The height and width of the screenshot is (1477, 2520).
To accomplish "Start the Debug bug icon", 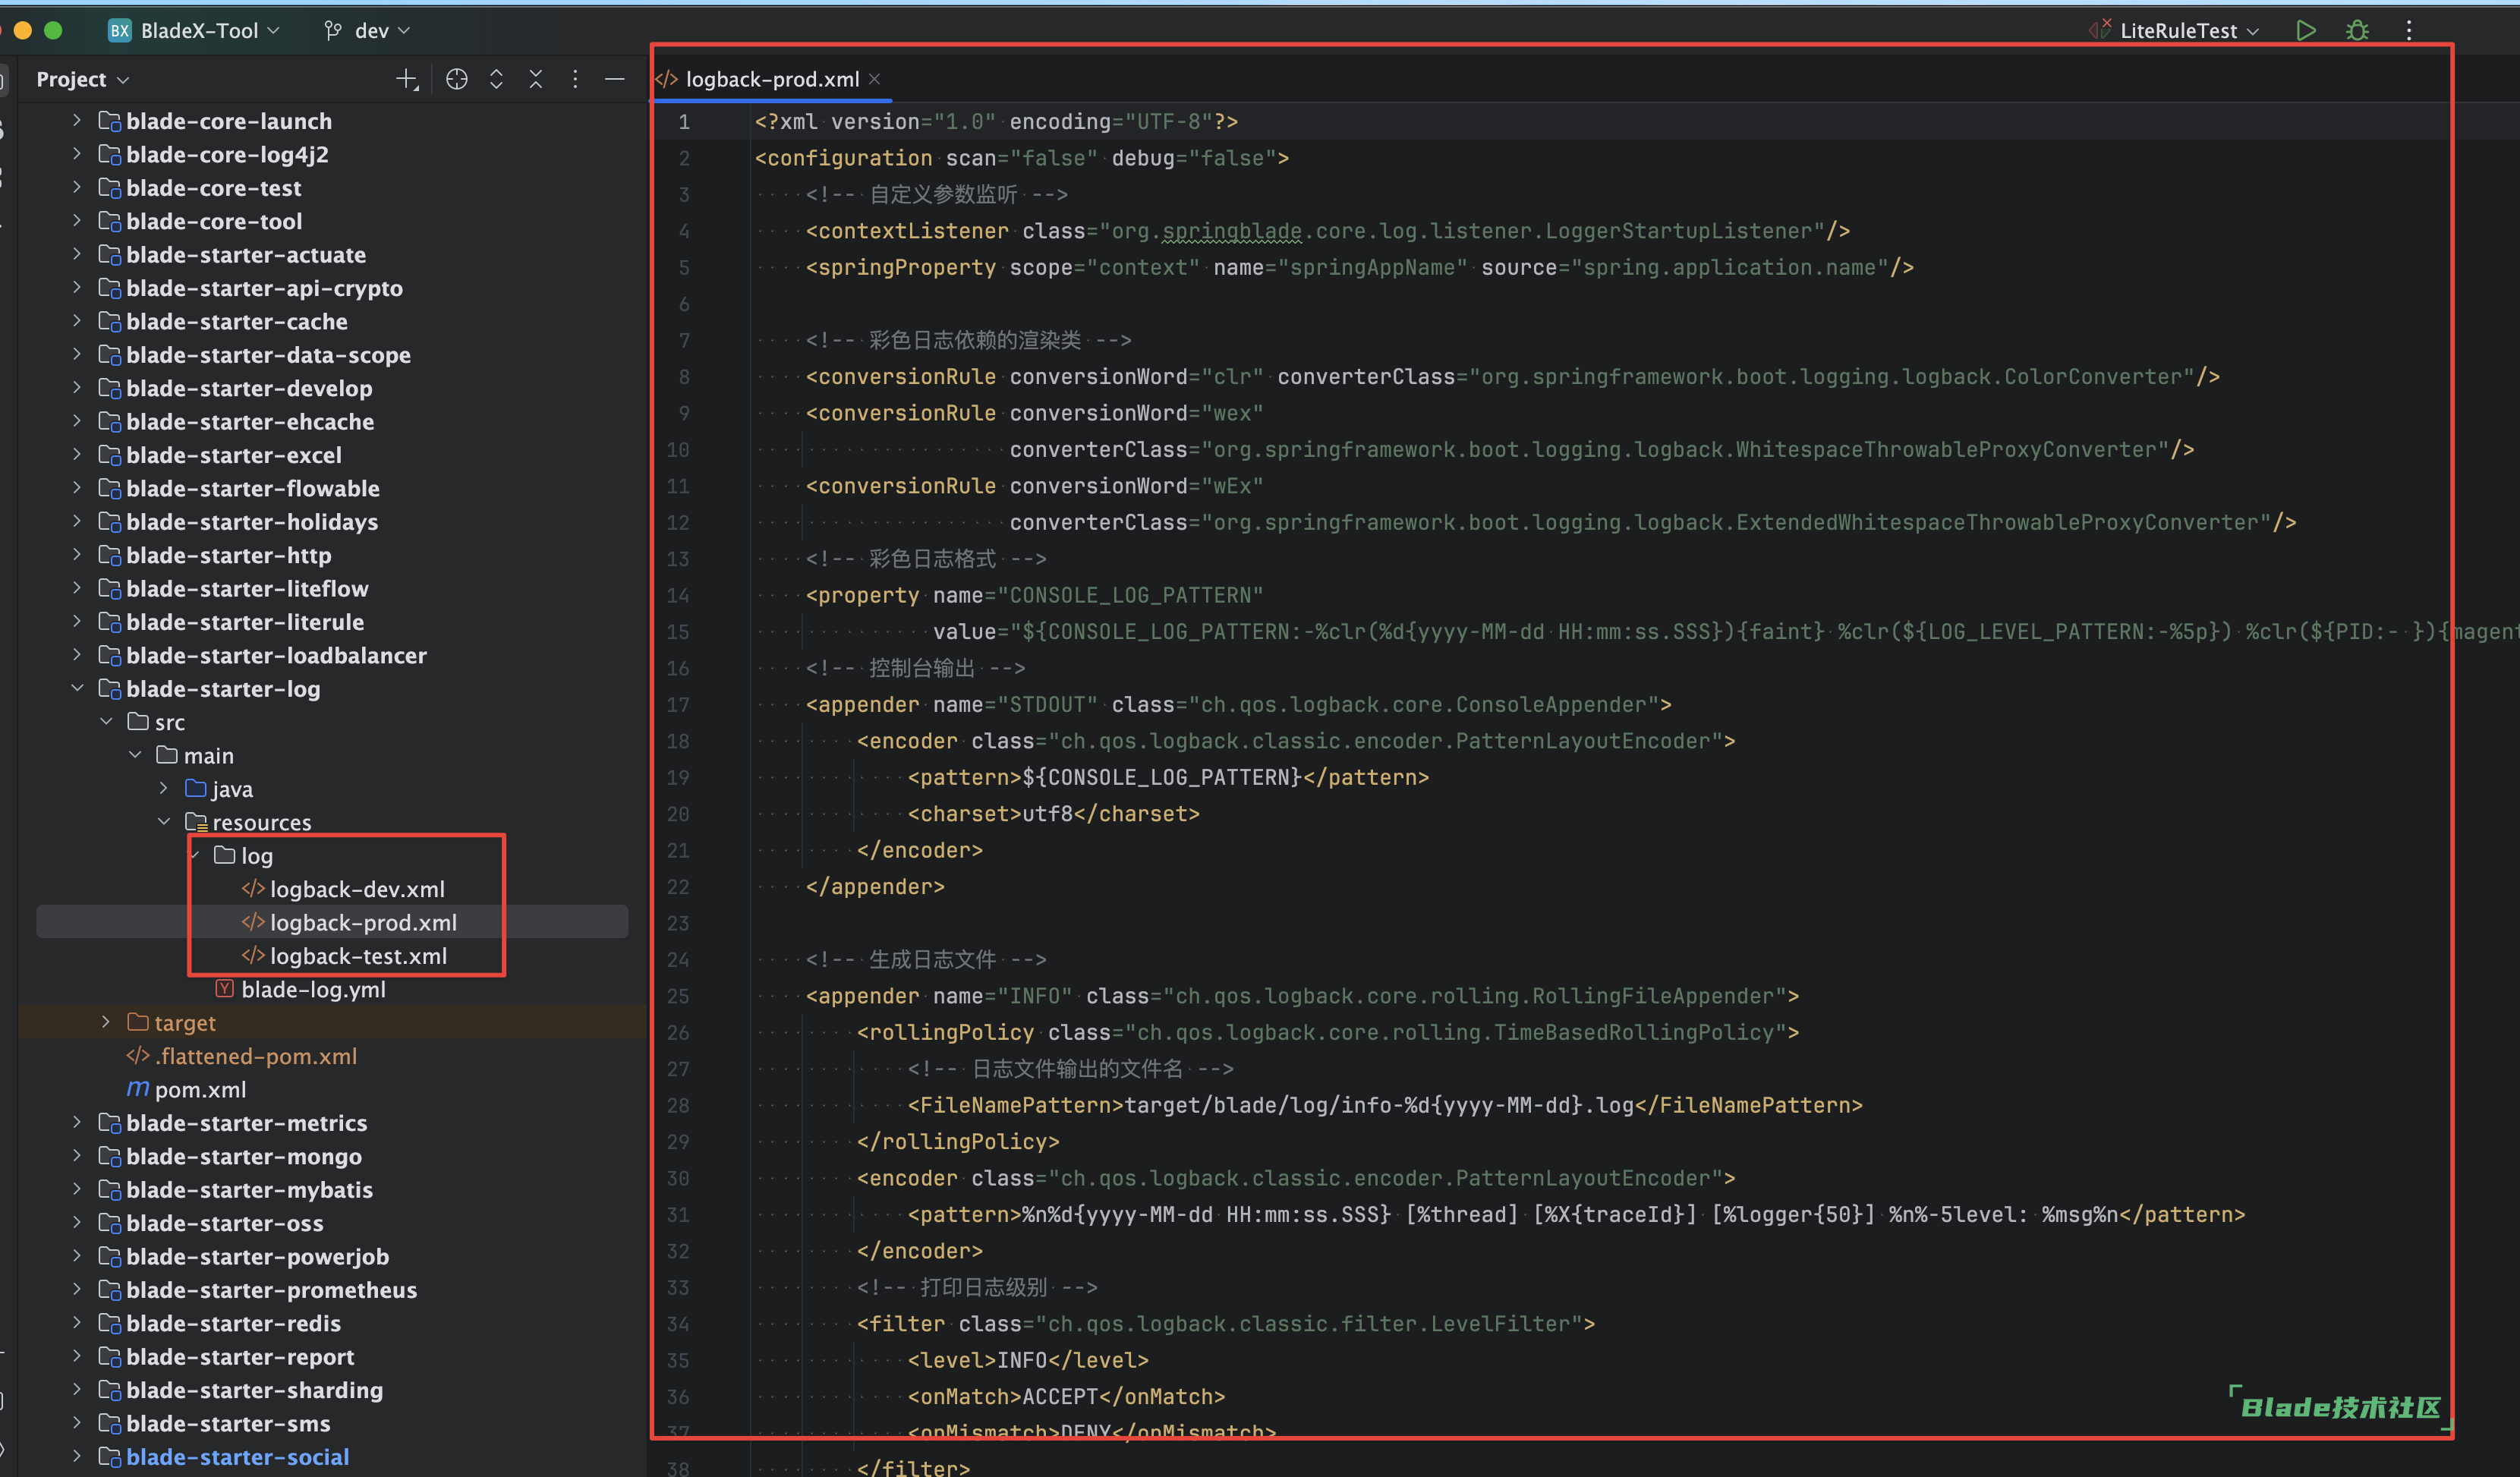I will (x=2357, y=30).
